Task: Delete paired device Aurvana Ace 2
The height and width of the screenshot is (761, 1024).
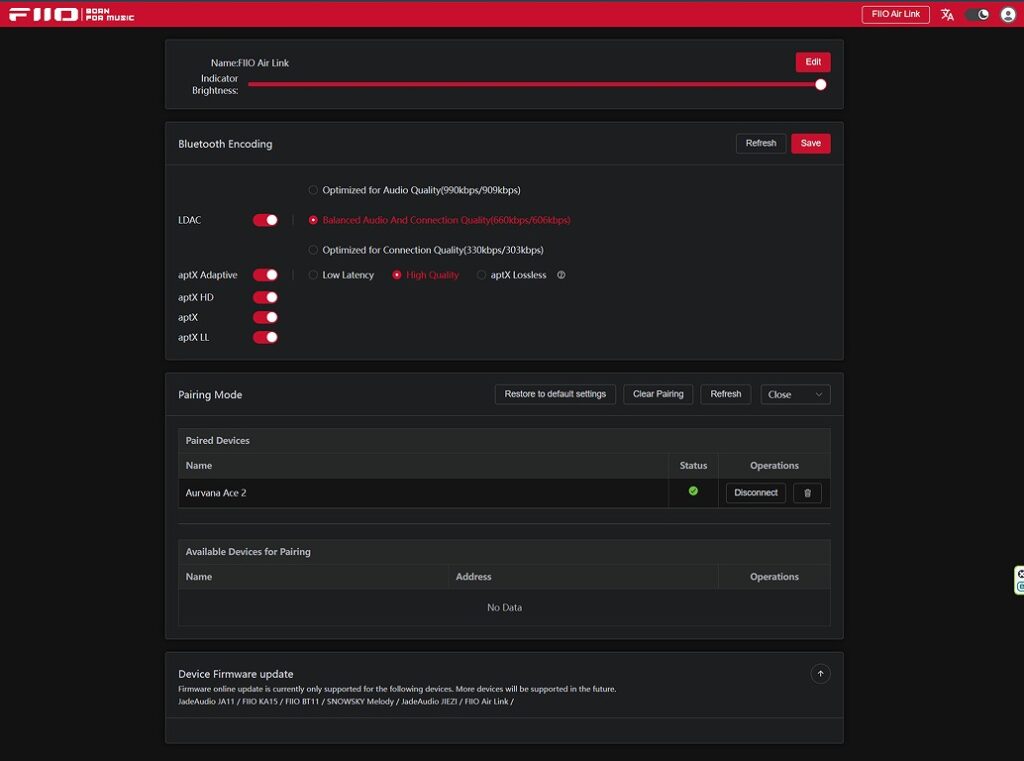Action: 807,493
